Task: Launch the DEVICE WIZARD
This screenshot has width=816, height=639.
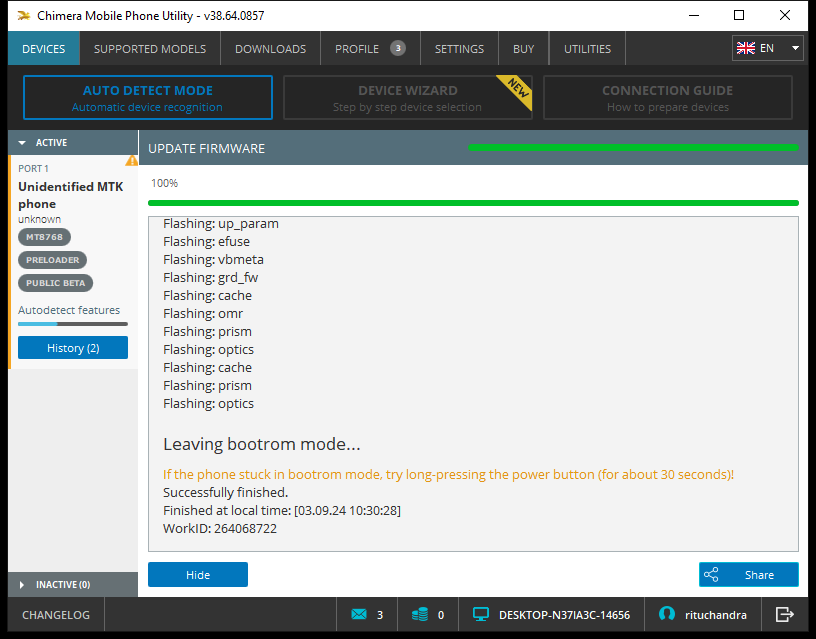Action: [x=407, y=98]
